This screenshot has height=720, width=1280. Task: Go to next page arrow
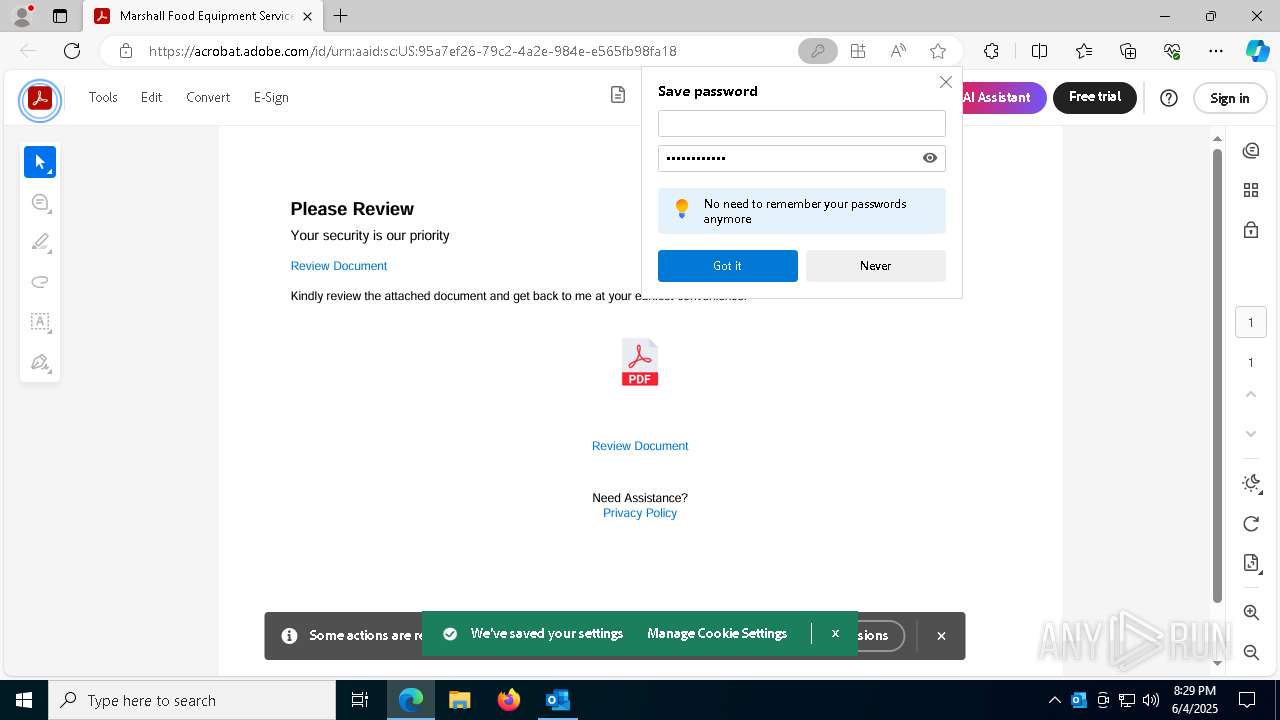[1251, 434]
